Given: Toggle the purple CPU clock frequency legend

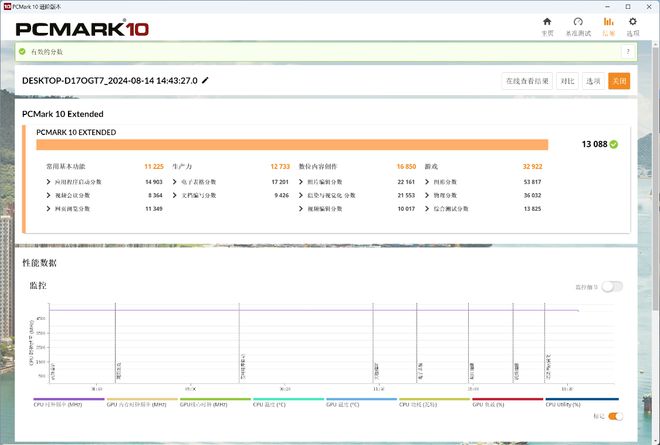Looking at the screenshot, I should point(69,402).
